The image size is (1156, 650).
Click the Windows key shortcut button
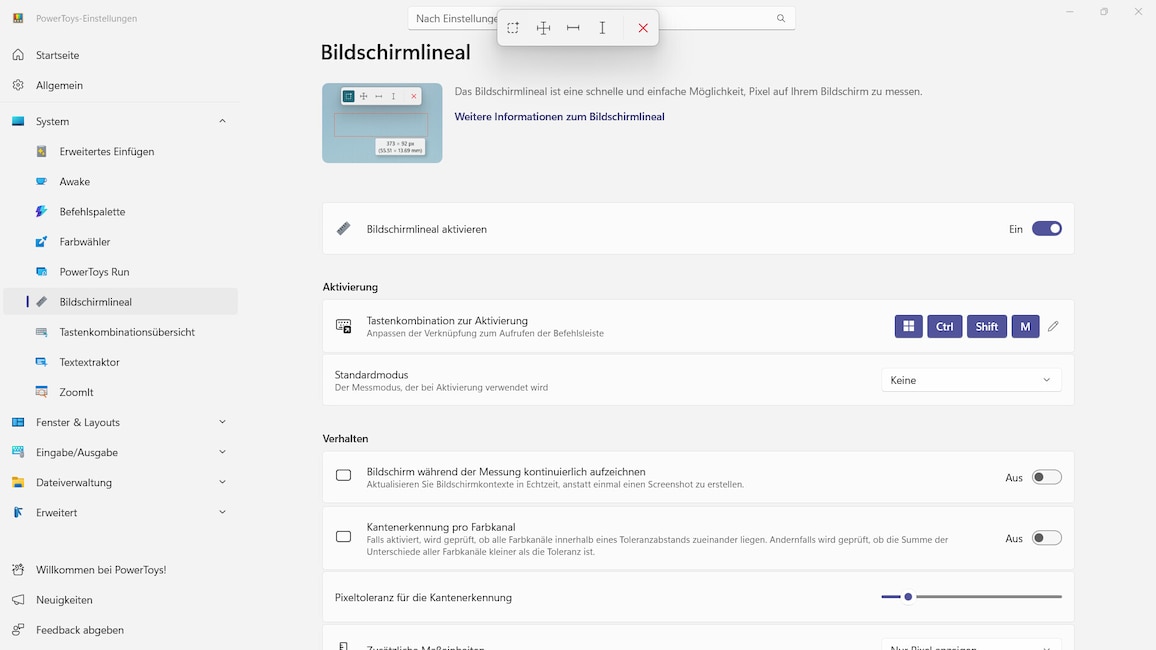908,326
